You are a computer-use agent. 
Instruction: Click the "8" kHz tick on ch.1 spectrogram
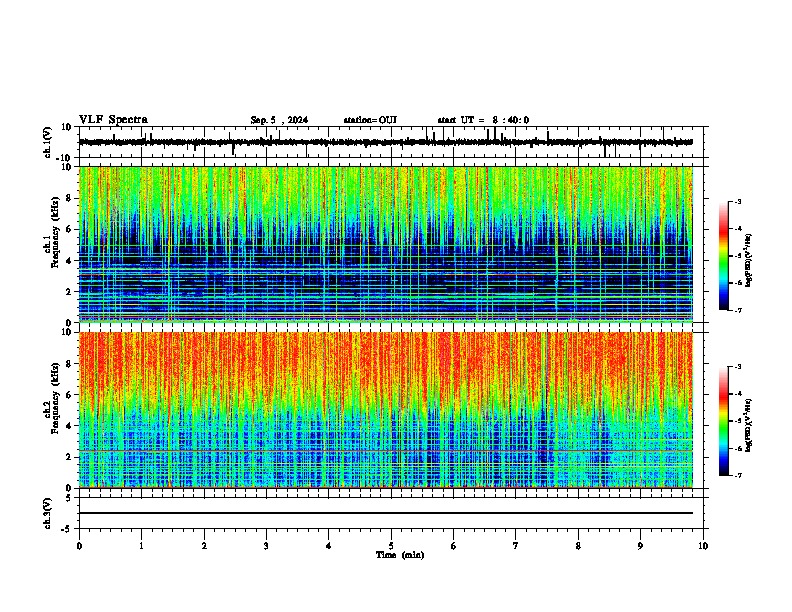[x=69, y=198]
